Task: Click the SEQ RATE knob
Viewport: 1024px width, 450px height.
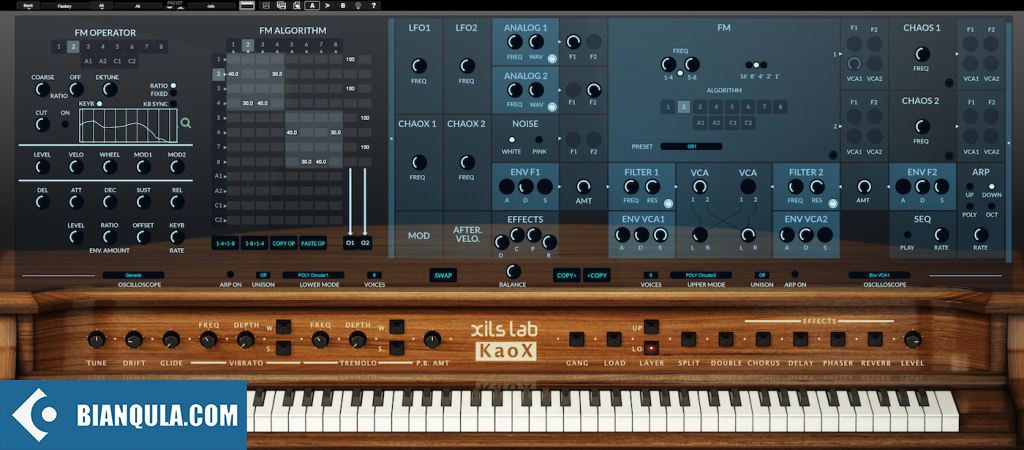Action: [941, 235]
